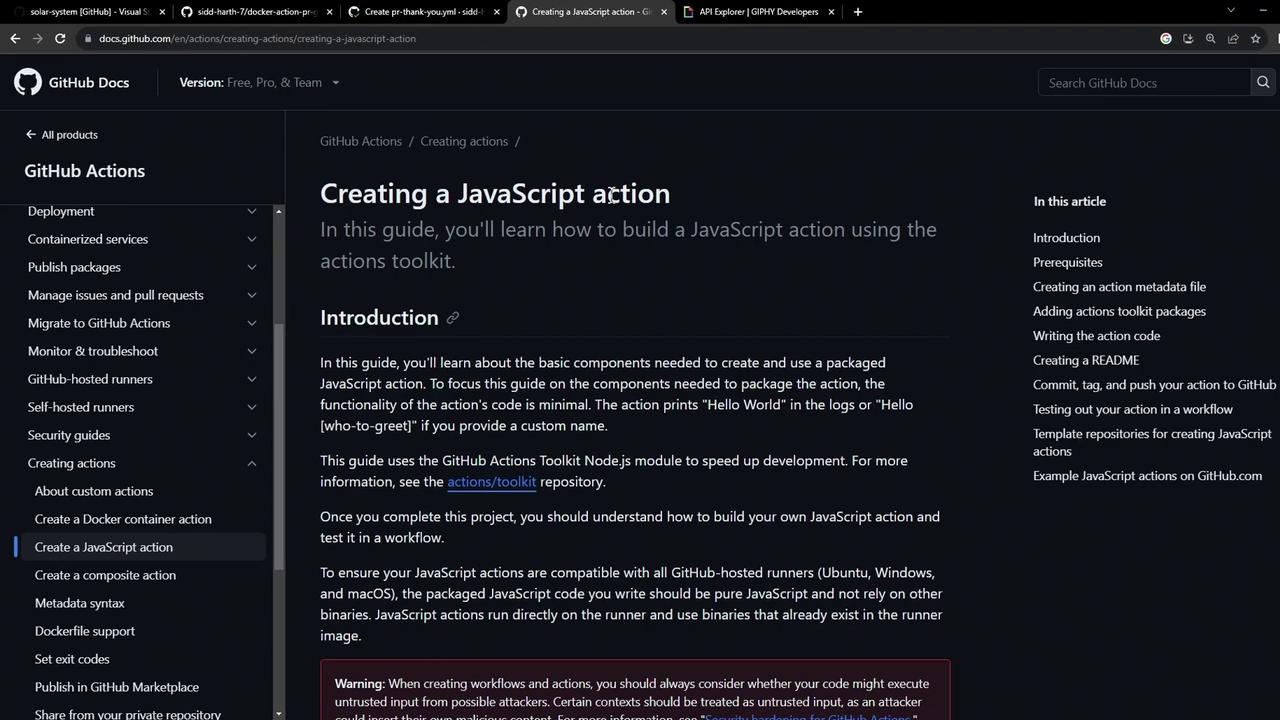
Task: Open the GitHub Actions sidebar heading
Action: coord(85,171)
